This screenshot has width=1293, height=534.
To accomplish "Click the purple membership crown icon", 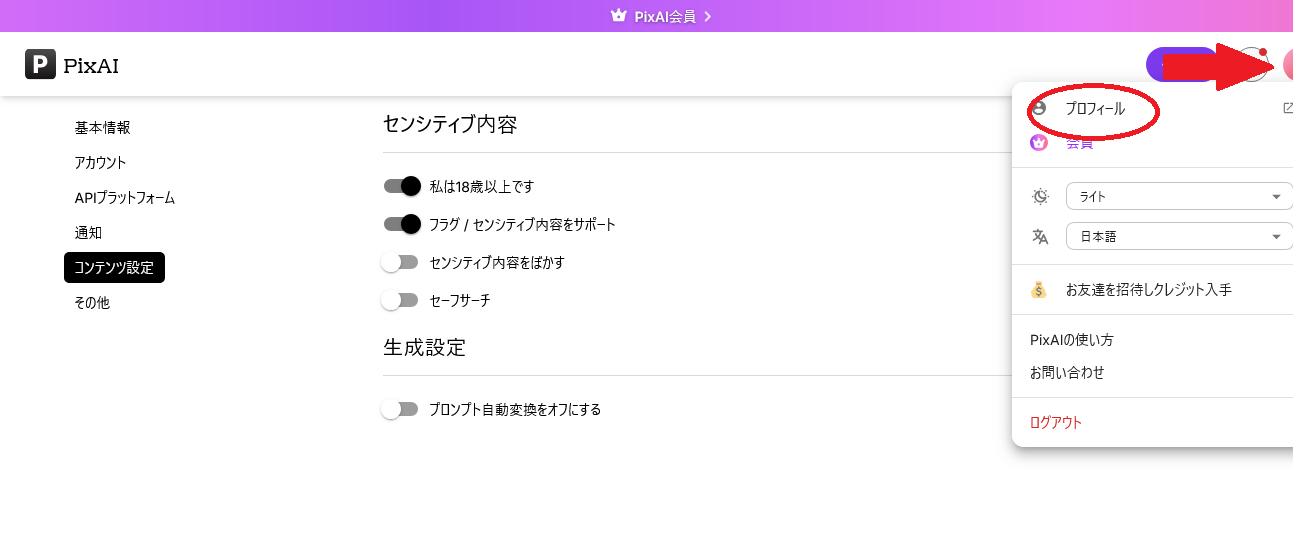I will (x=1039, y=143).
